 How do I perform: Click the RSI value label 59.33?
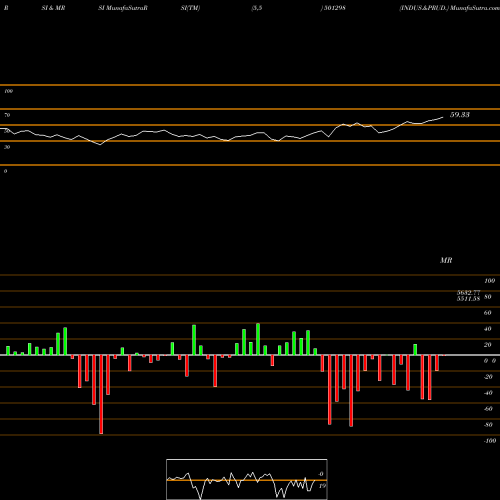point(460,115)
